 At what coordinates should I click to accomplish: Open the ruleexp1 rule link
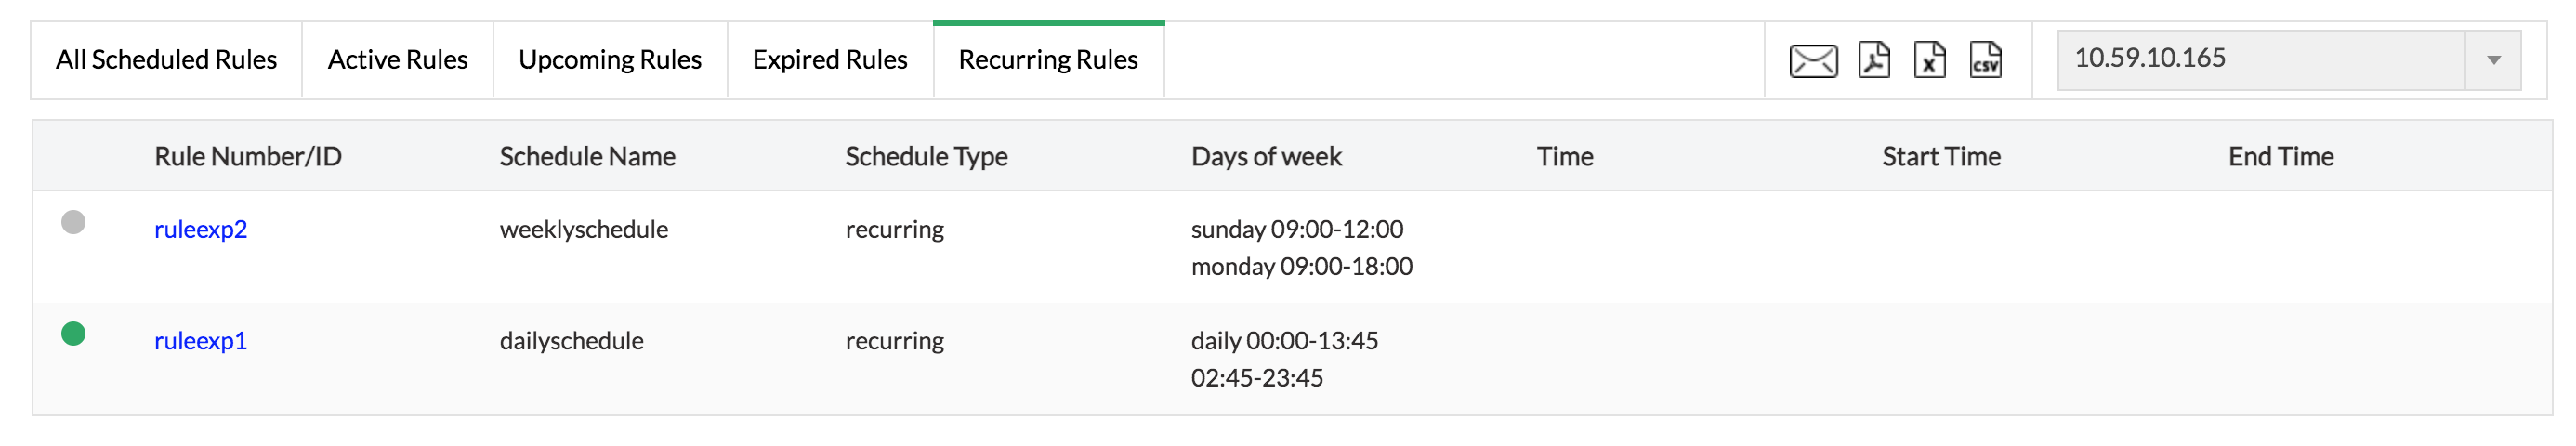point(200,341)
